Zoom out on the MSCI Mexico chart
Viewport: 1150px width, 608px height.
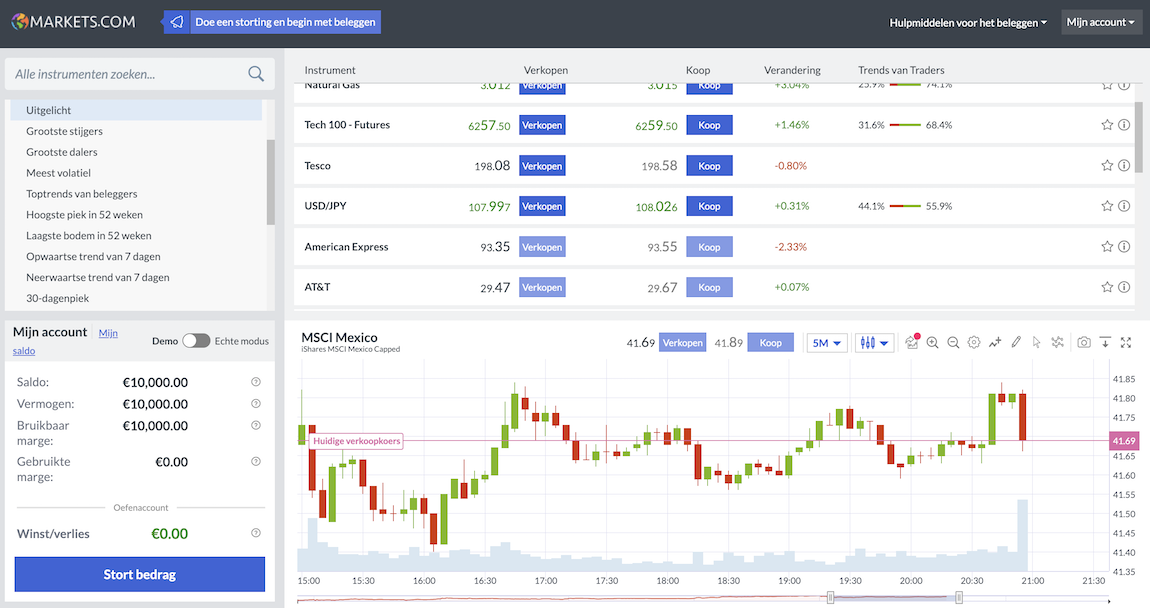(953, 343)
